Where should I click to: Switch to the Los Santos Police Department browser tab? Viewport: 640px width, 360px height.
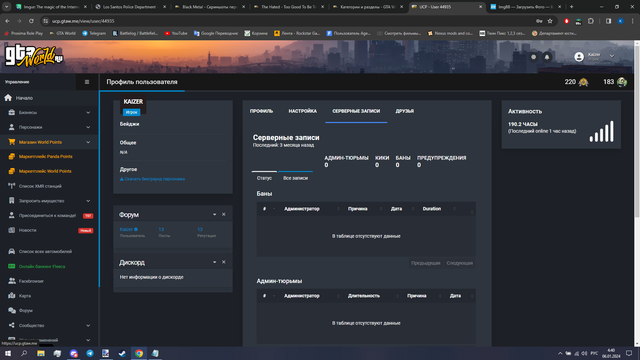point(129,7)
